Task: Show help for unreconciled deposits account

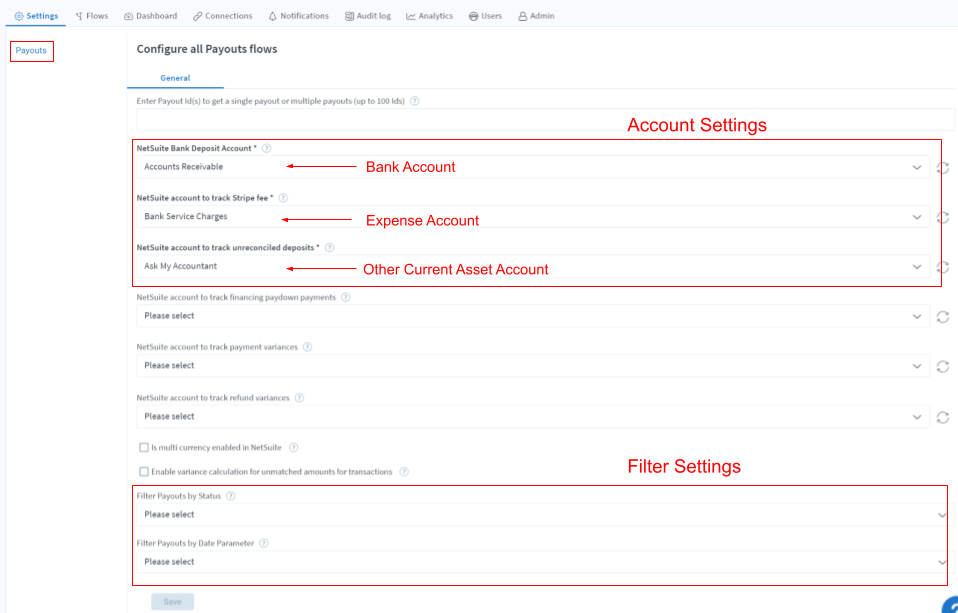Action: point(329,248)
